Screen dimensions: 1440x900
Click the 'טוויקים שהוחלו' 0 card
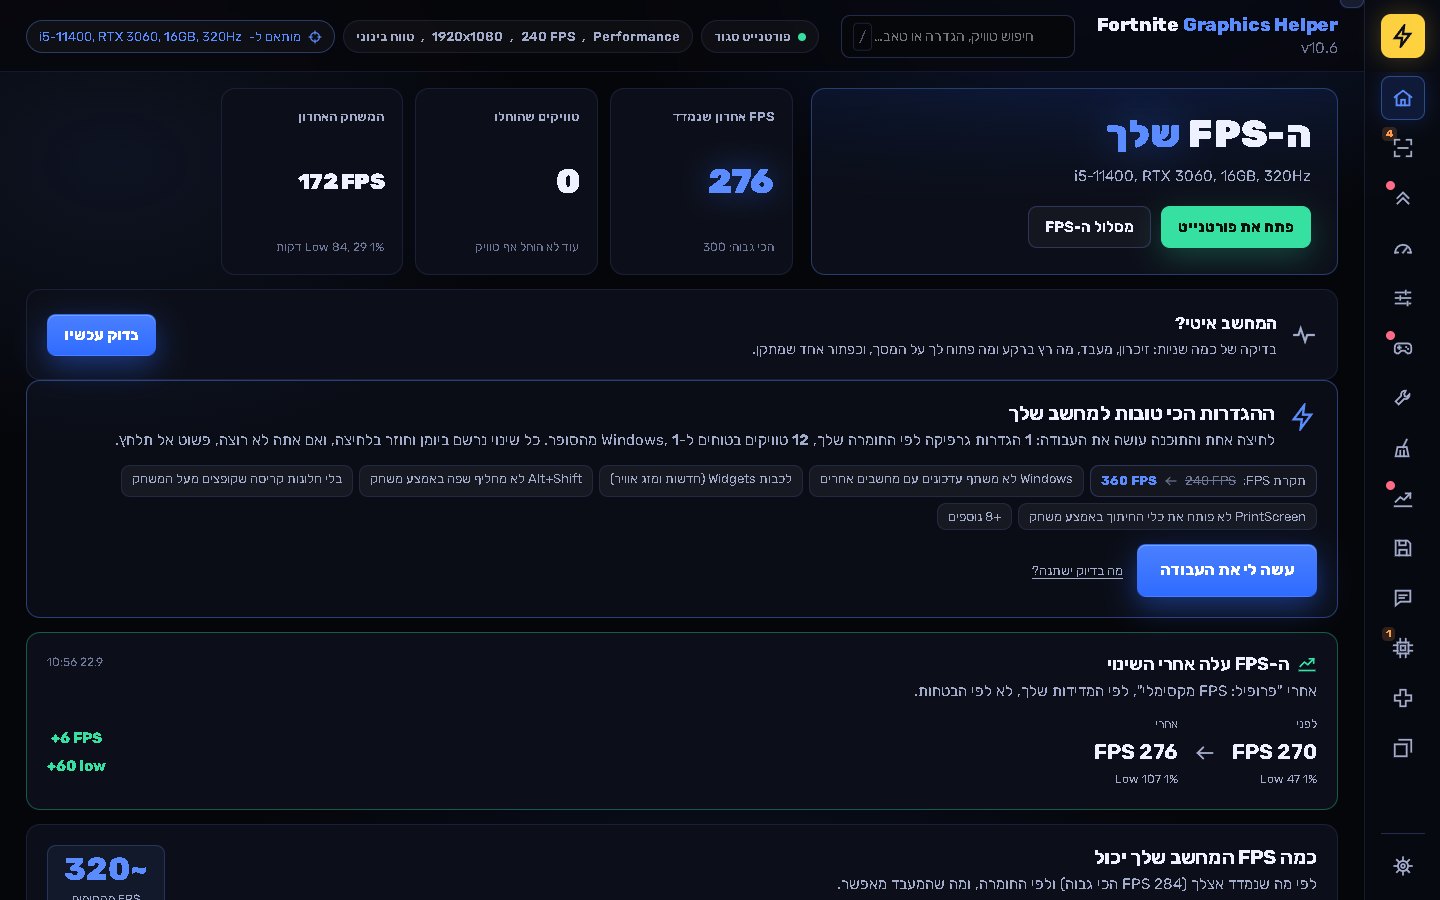(506, 181)
